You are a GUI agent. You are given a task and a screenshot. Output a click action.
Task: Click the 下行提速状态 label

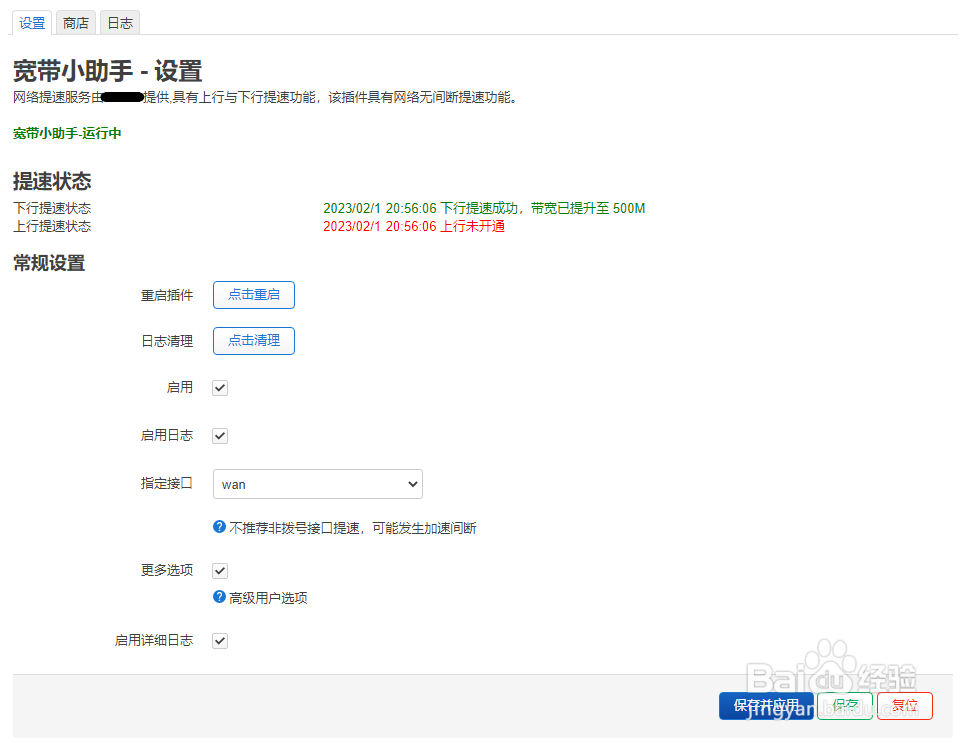(x=52, y=209)
